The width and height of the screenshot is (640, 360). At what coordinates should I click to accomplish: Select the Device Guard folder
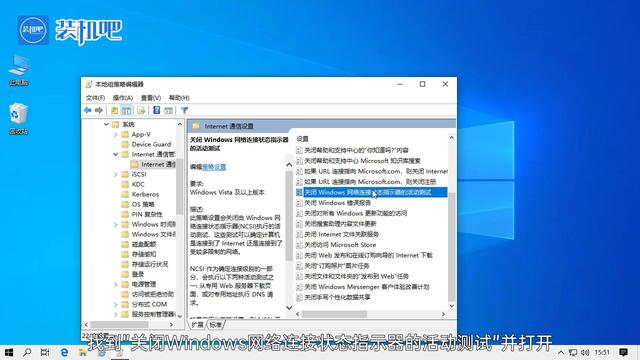click(147, 144)
